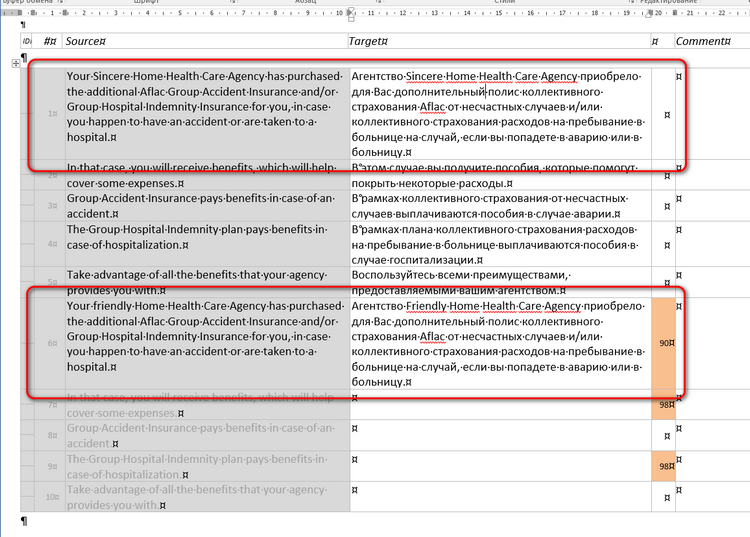Click the empty target cell of row 10

(x=500, y=497)
